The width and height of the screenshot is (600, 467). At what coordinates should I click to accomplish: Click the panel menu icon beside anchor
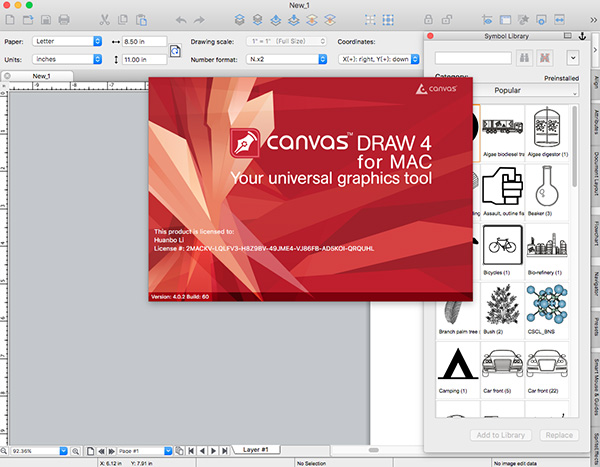pos(567,36)
